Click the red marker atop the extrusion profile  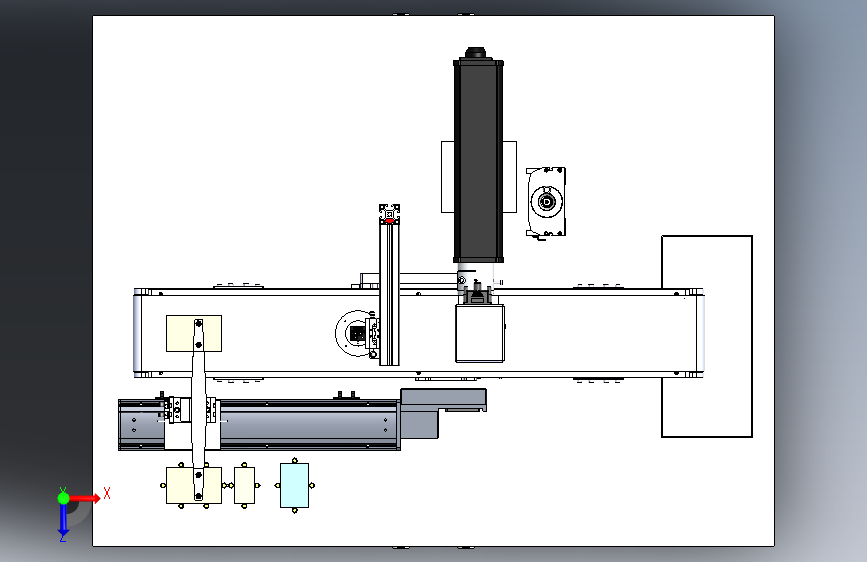[389, 221]
